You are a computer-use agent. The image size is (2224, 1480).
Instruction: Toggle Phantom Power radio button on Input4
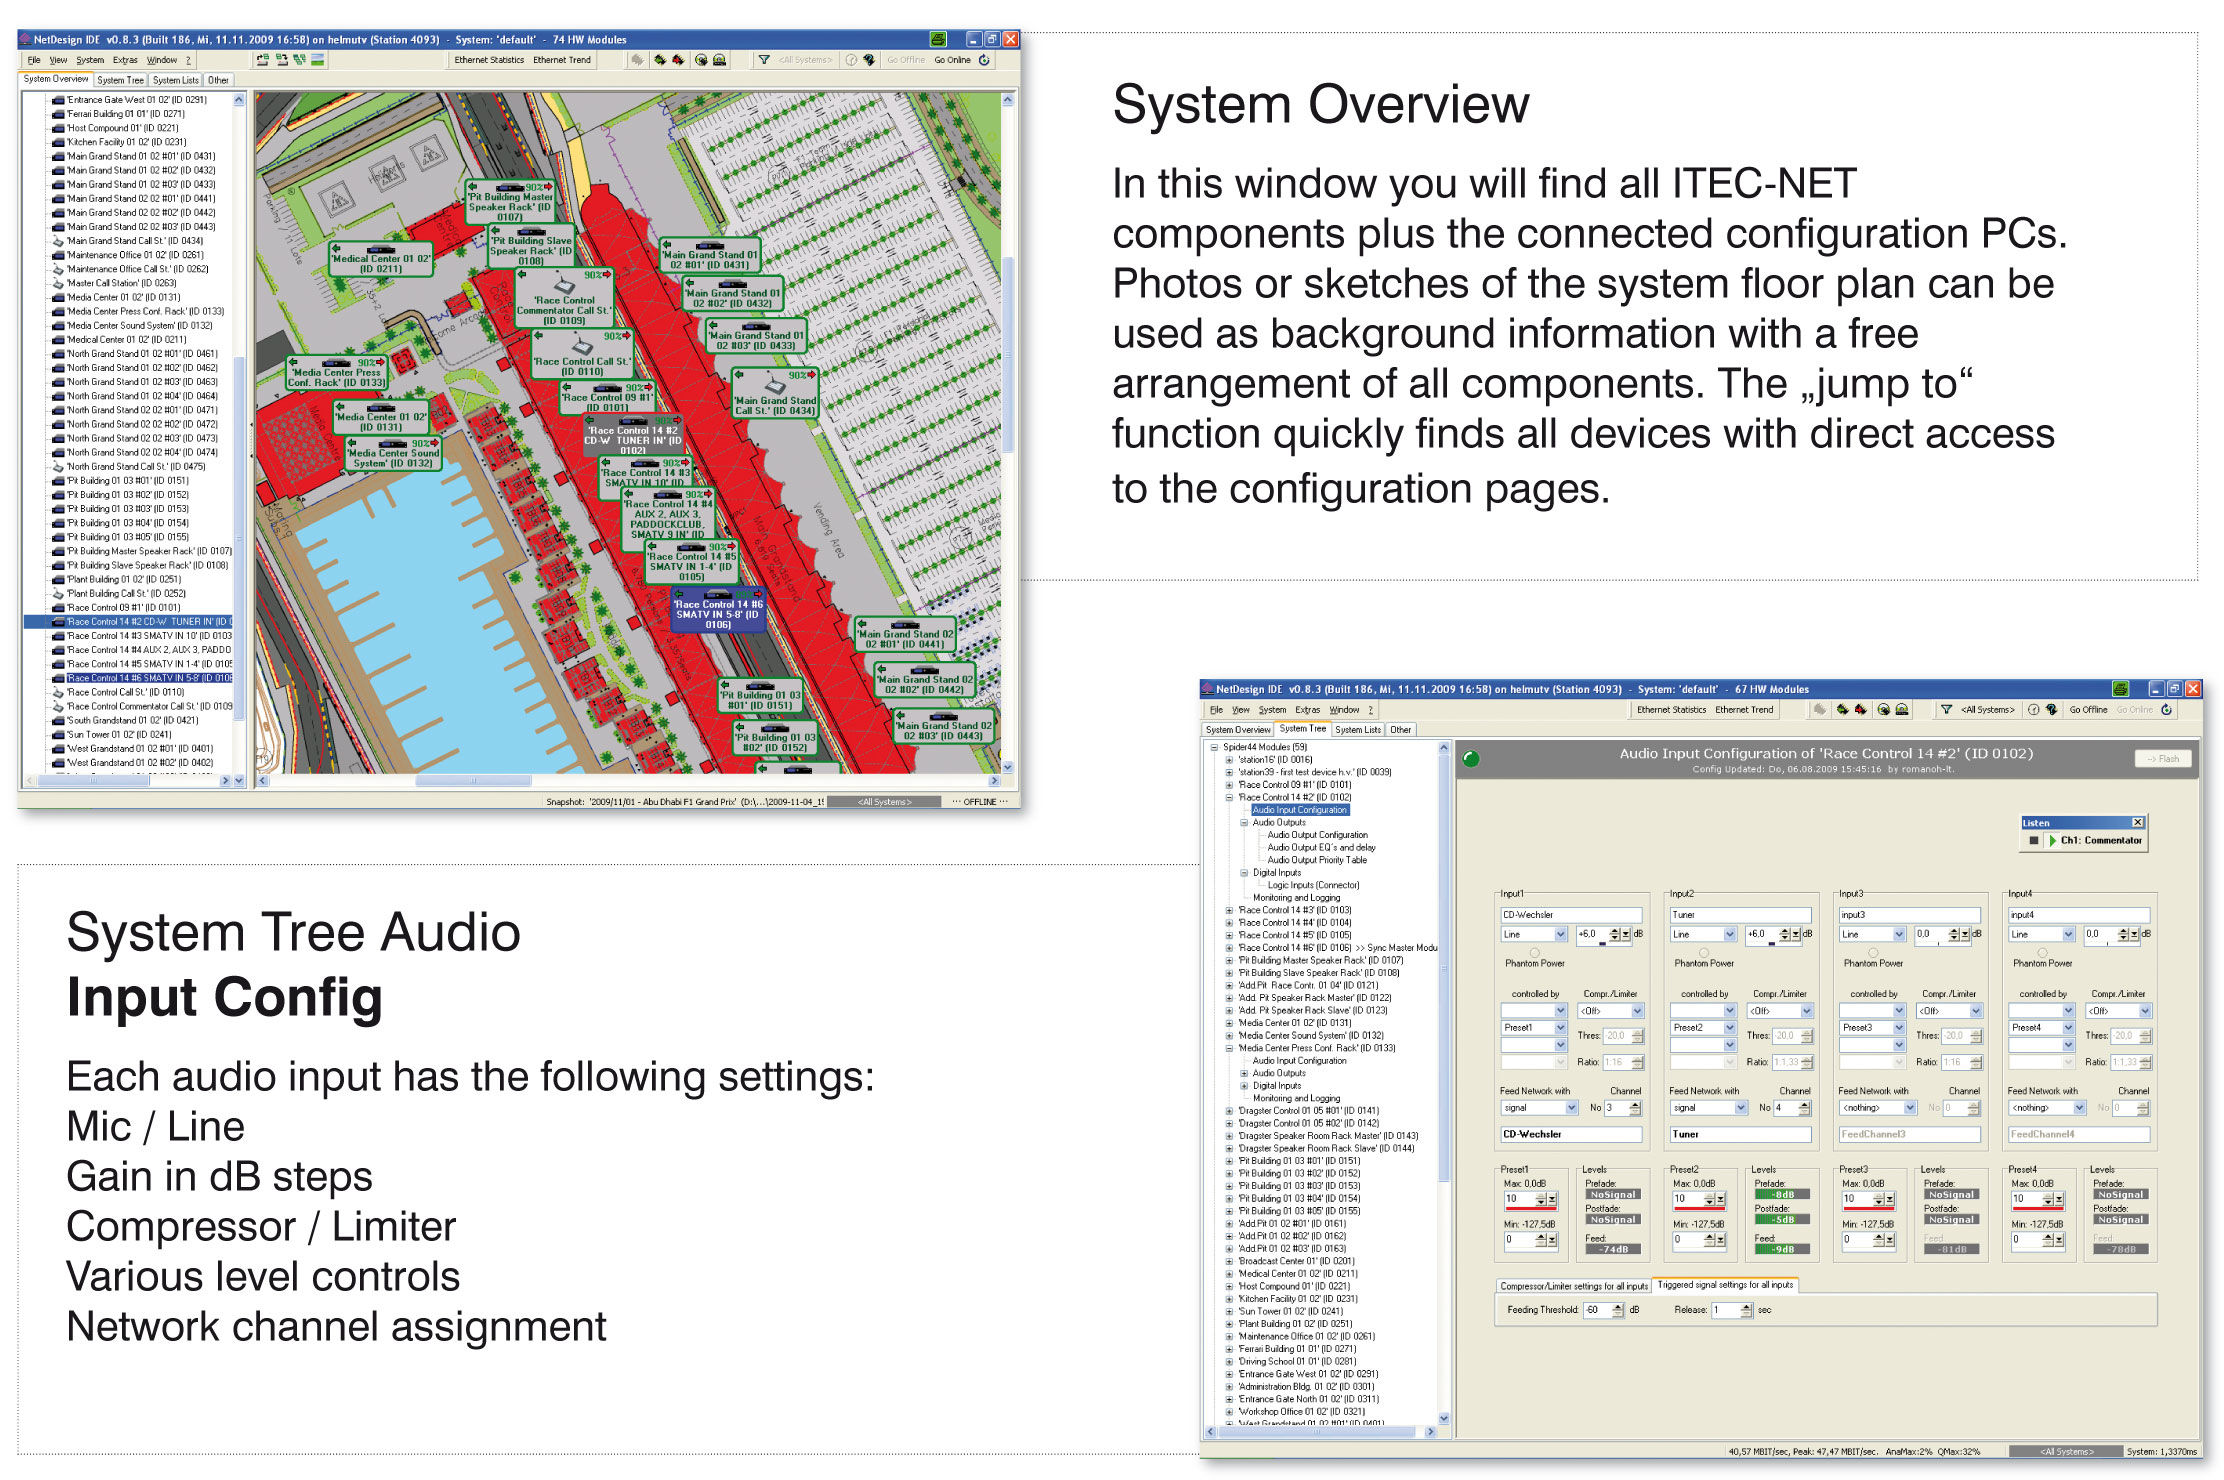2042,952
